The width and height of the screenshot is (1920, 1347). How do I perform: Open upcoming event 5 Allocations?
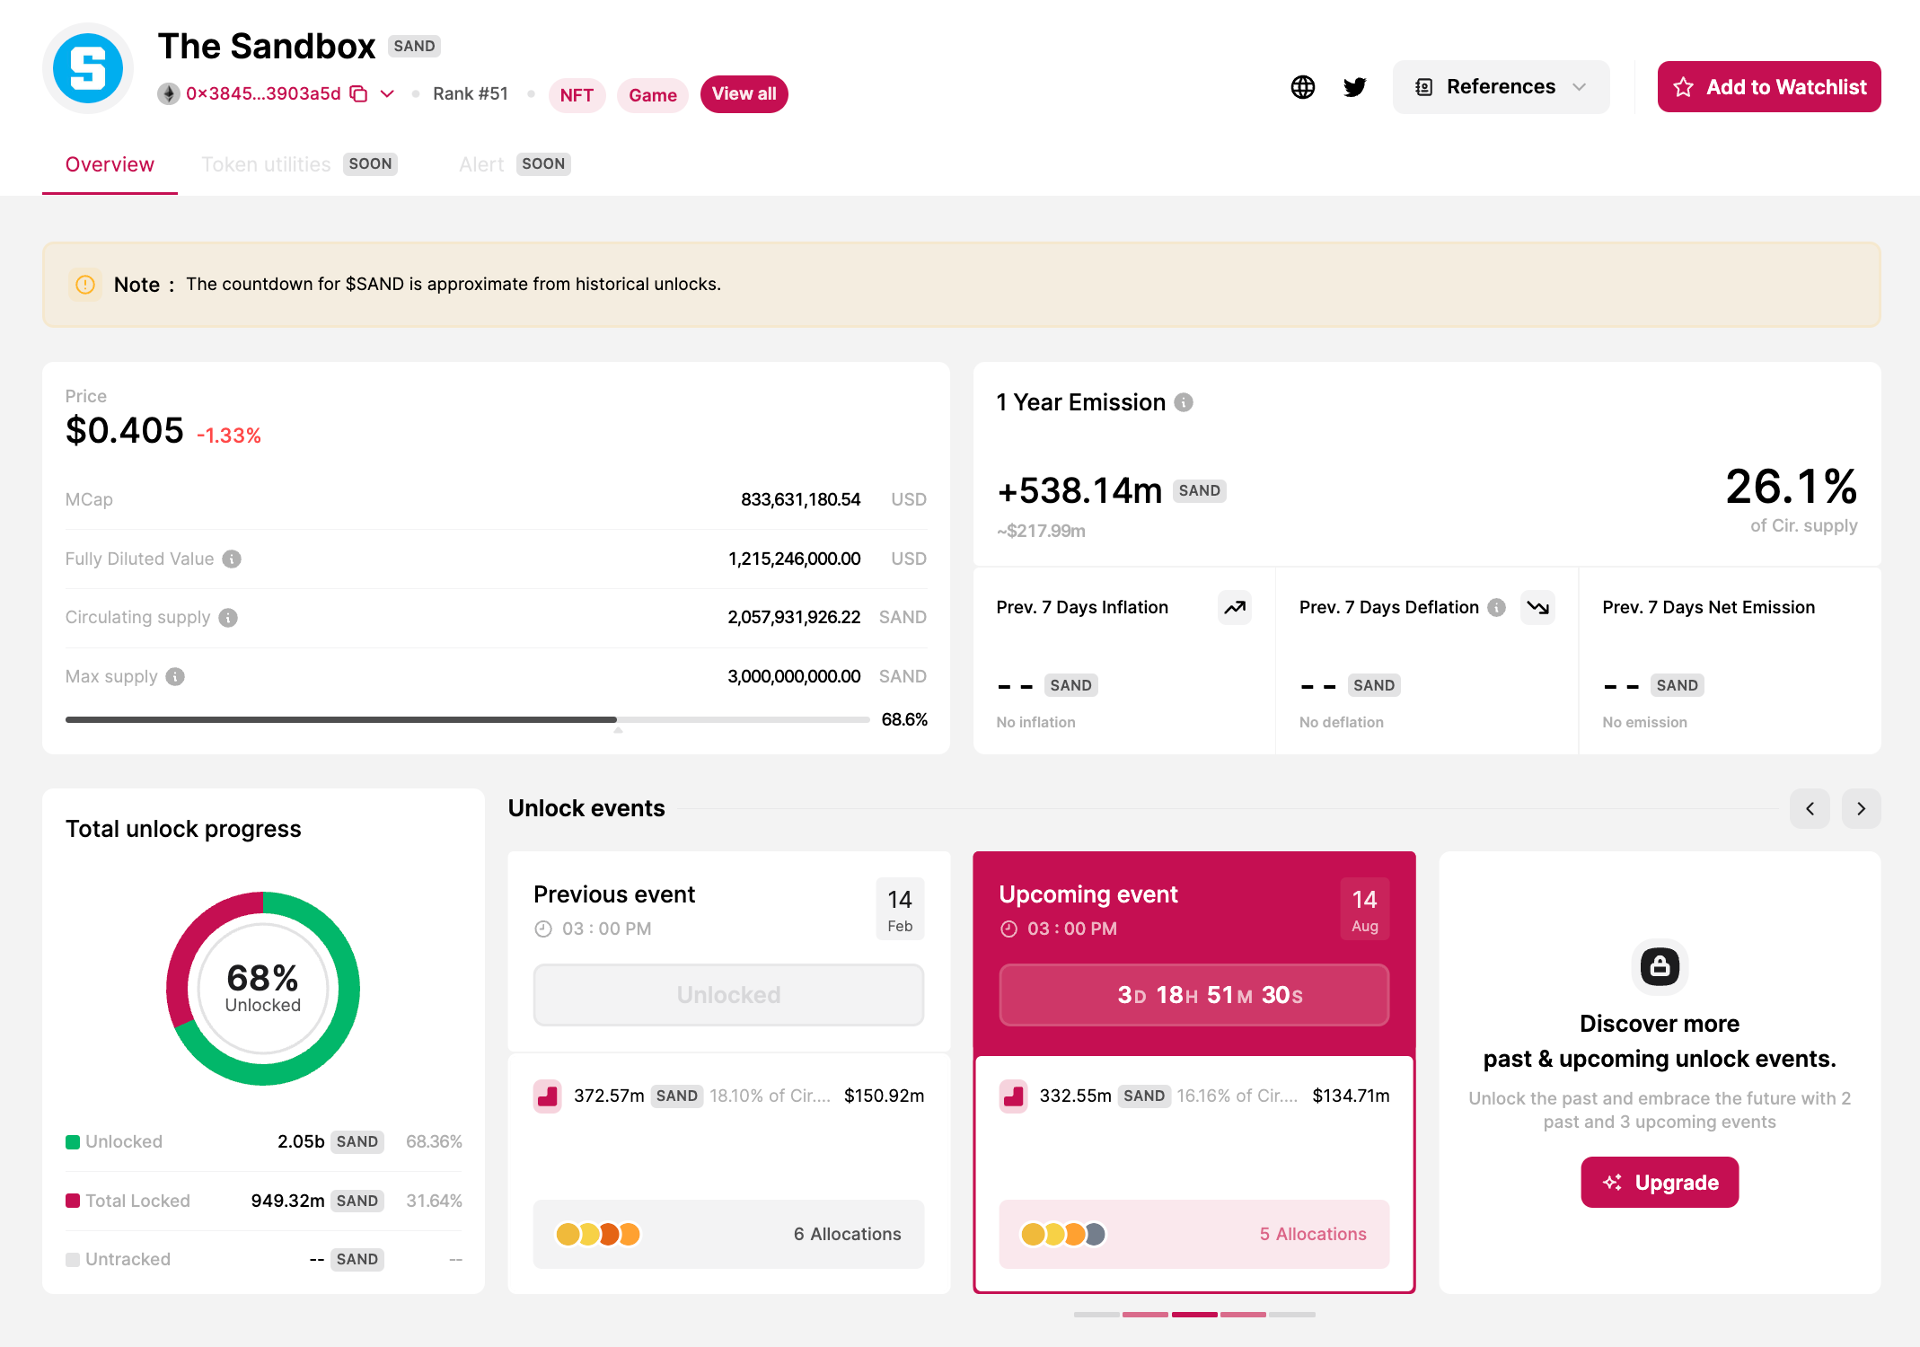click(x=1194, y=1234)
